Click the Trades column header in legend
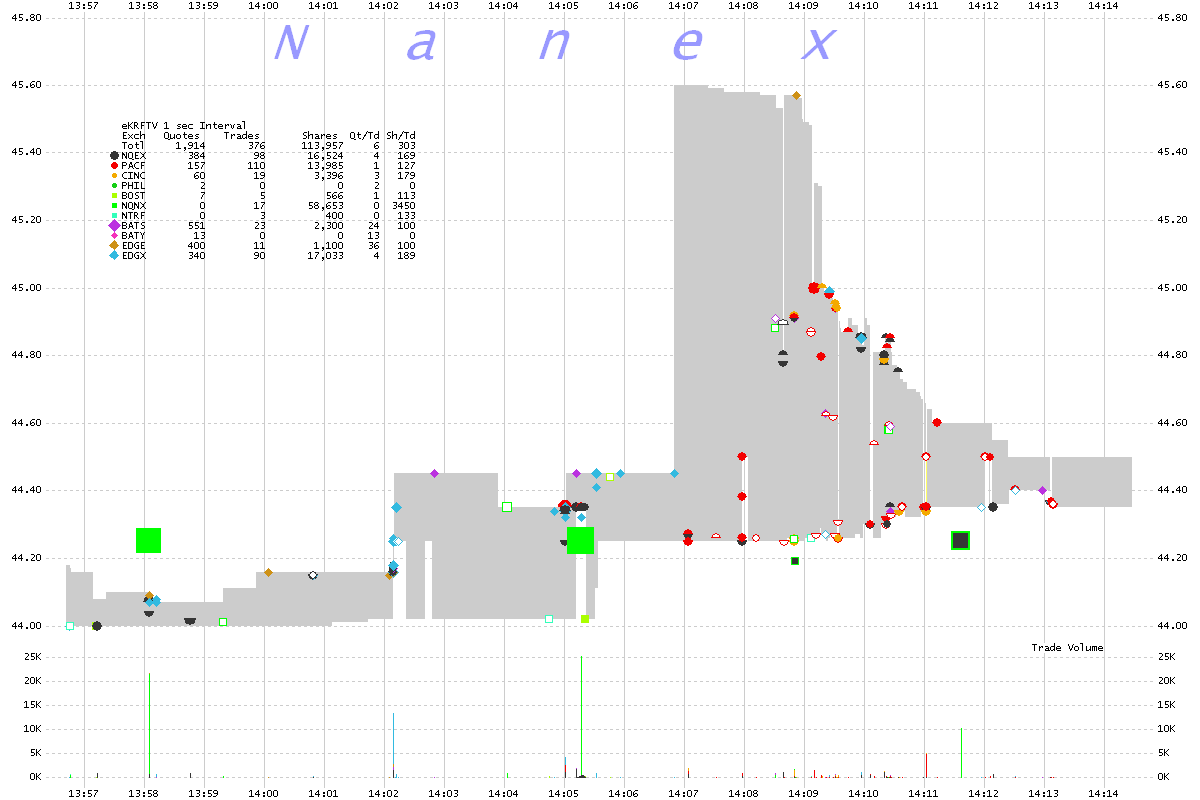Image resolution: width=1200 pixels, height=800 pixels. click(x=241, y=136)
